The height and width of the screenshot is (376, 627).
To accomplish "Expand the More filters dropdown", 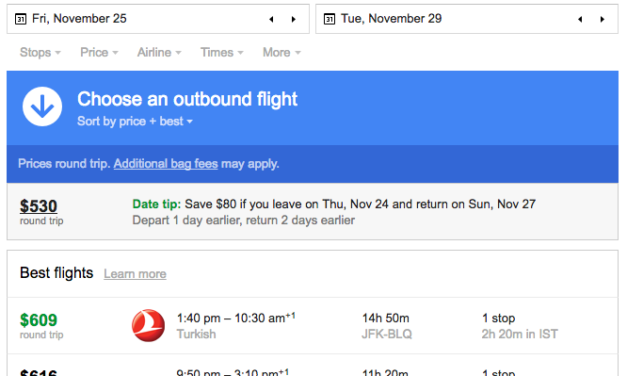I will 282,52.
